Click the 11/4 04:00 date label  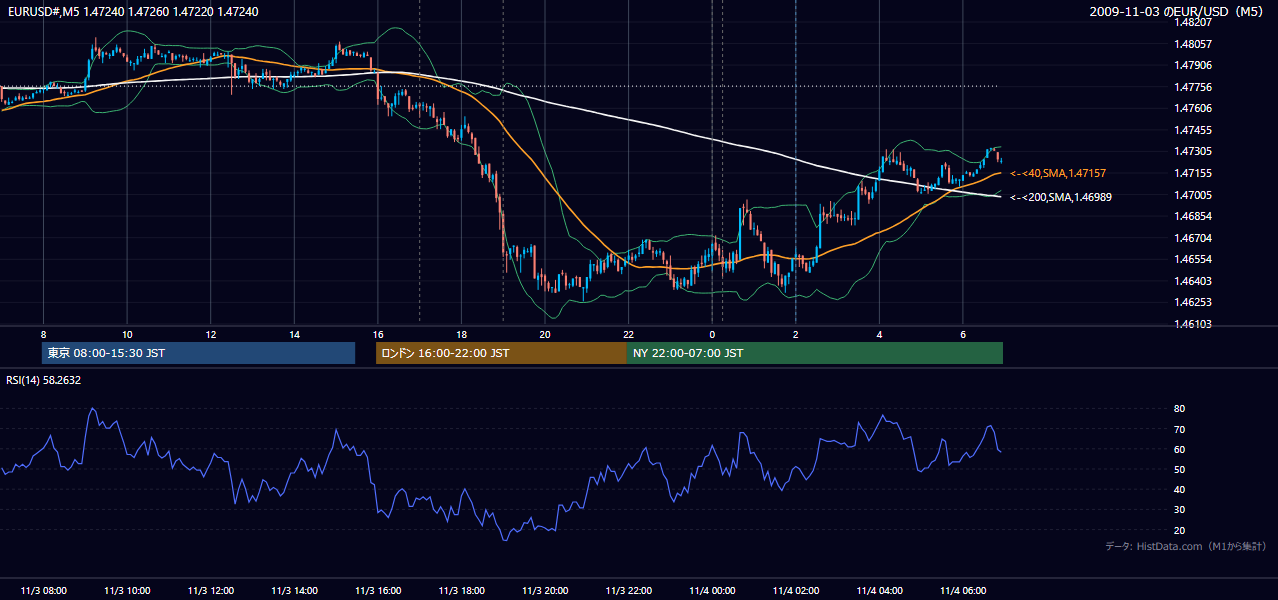tap(879, 591)
